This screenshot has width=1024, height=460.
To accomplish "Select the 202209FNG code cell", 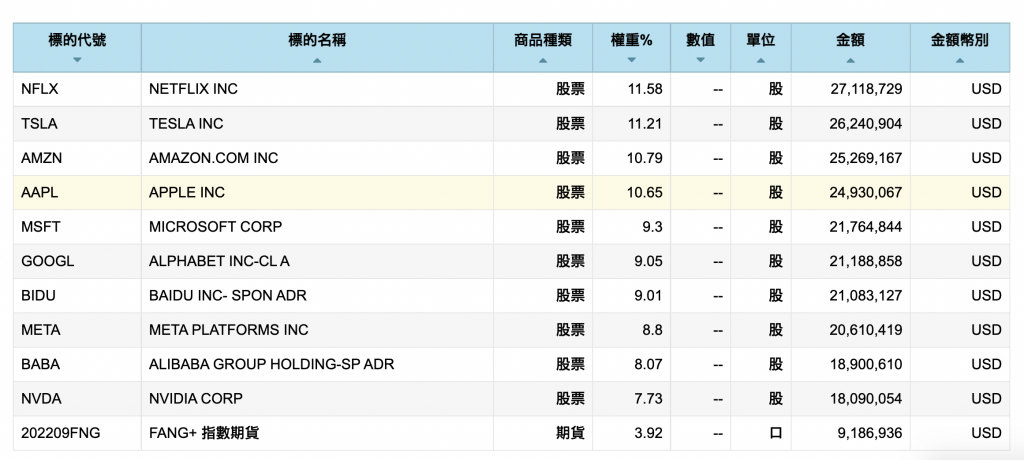I will (x=77, y=433).
